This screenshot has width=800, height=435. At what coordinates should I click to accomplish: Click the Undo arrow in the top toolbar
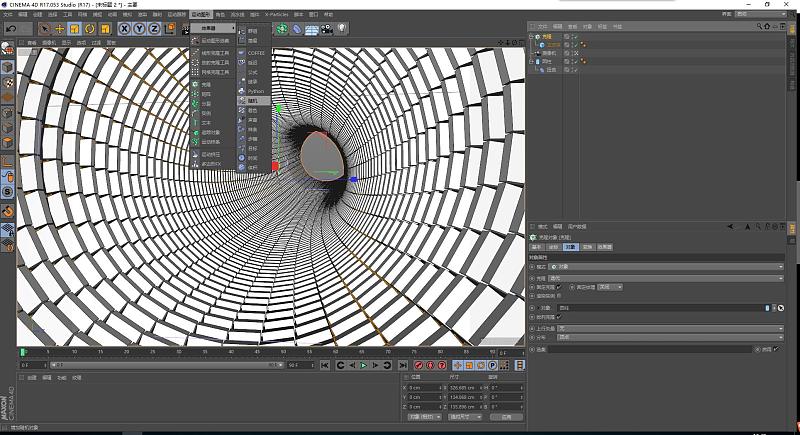tap(10, 29)
